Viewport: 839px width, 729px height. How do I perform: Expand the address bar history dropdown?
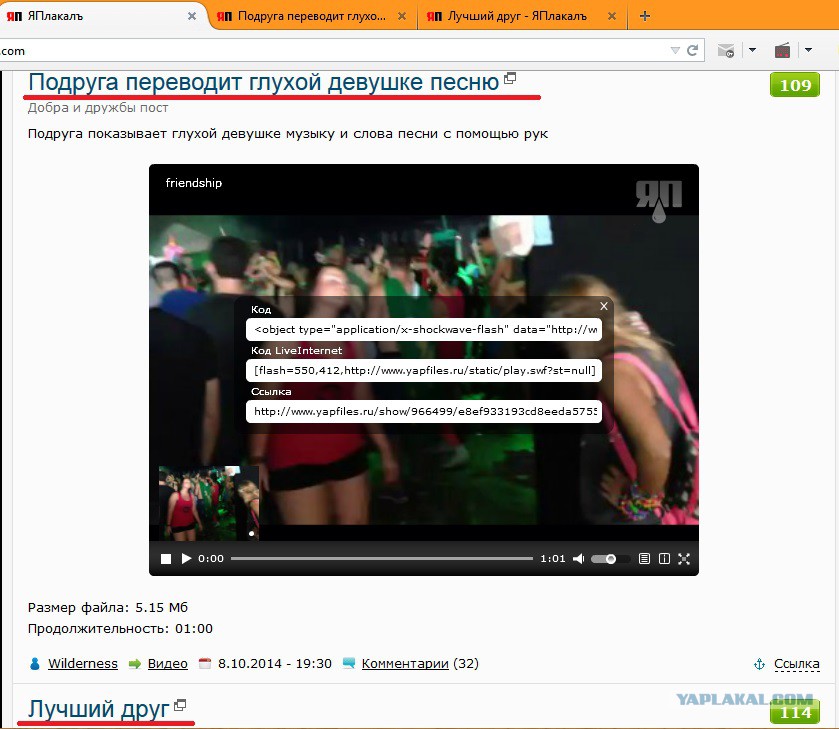tap(675, 50)
